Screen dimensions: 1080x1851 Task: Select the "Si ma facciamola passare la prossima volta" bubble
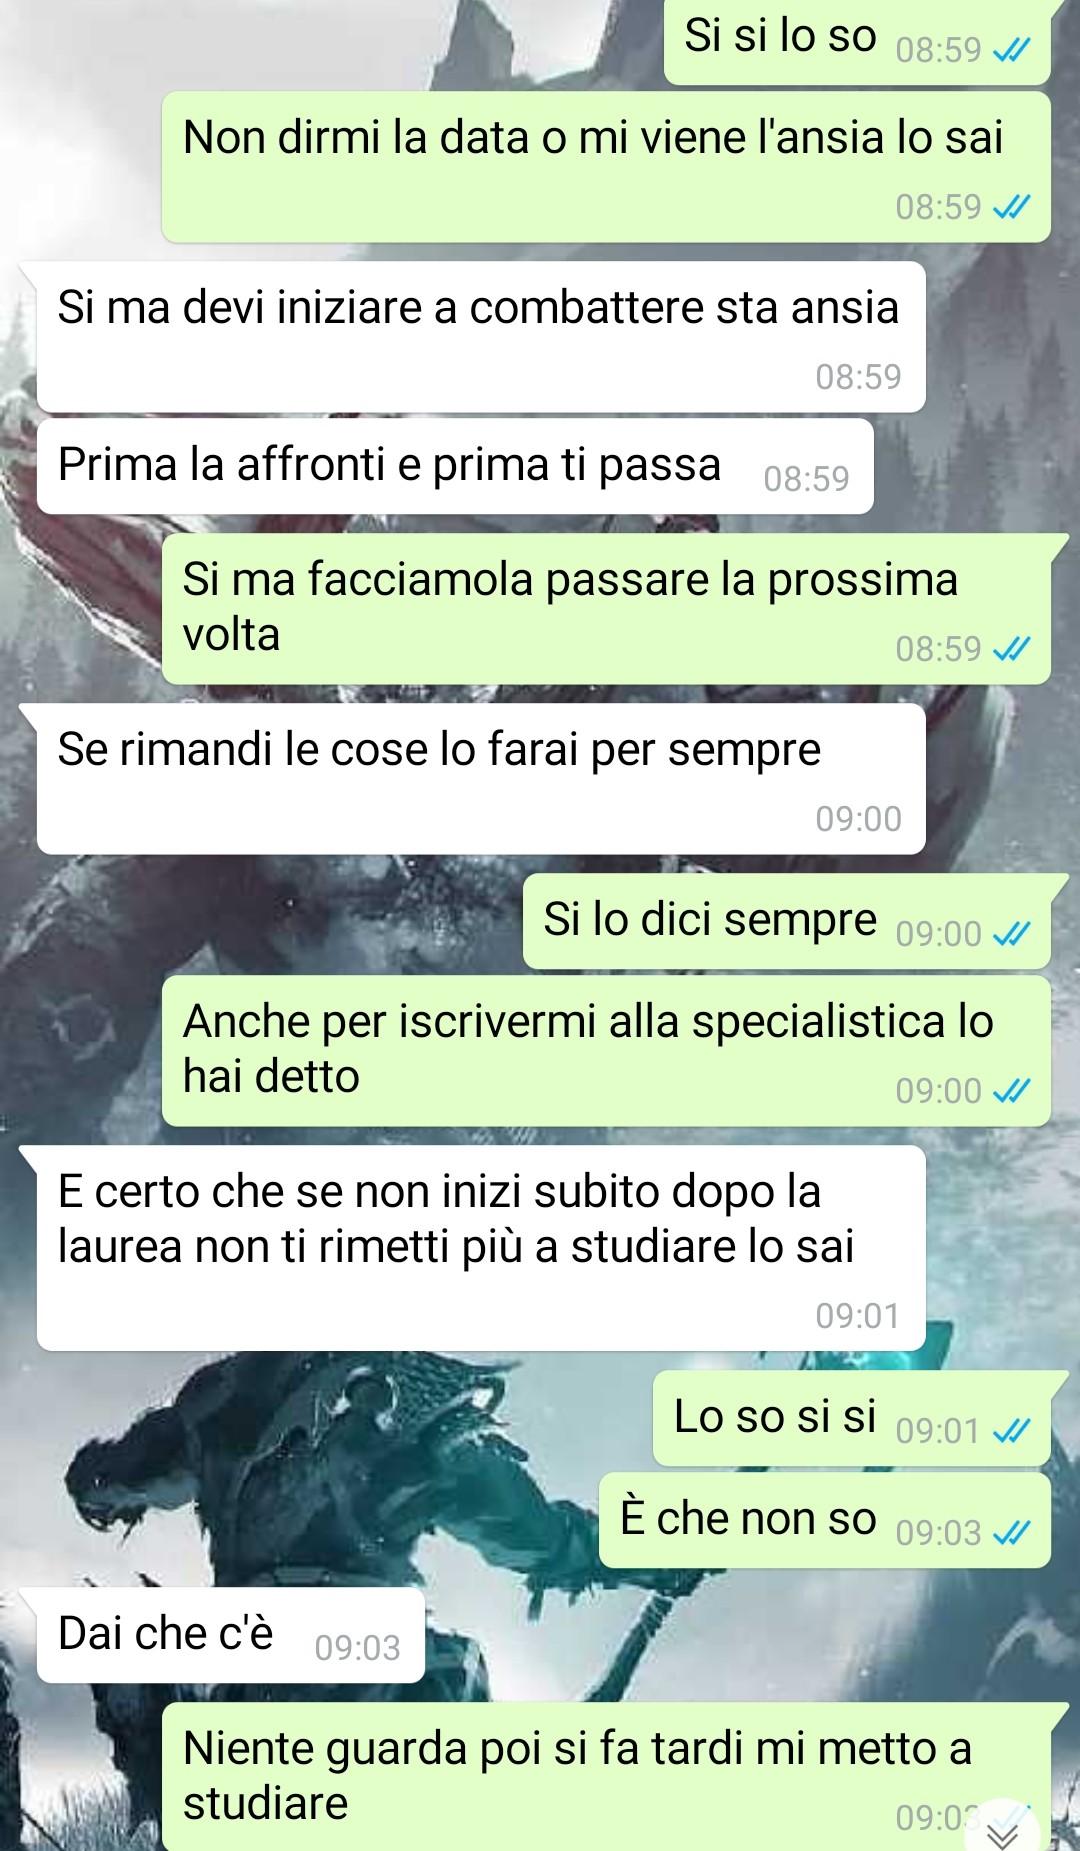[x=606, y=609]
